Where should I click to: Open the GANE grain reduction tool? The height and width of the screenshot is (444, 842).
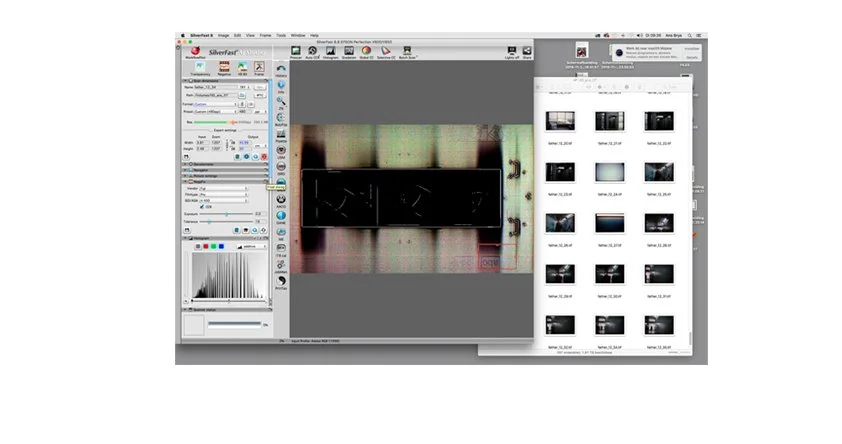281,217
